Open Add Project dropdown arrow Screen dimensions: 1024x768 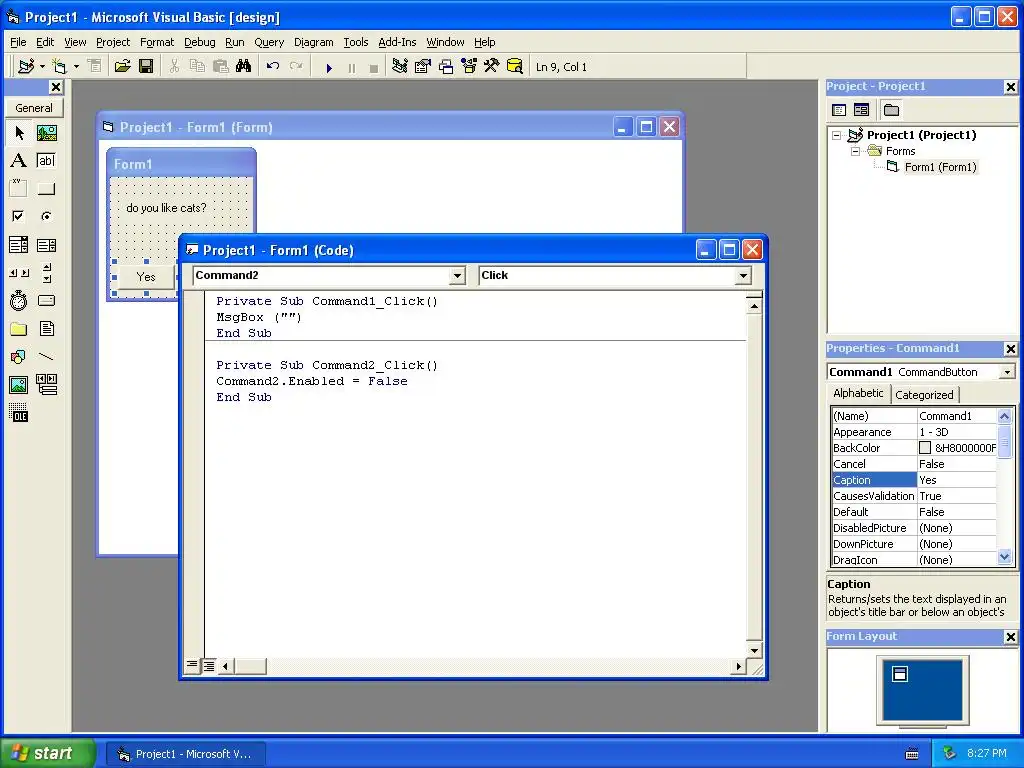(42, 67)
